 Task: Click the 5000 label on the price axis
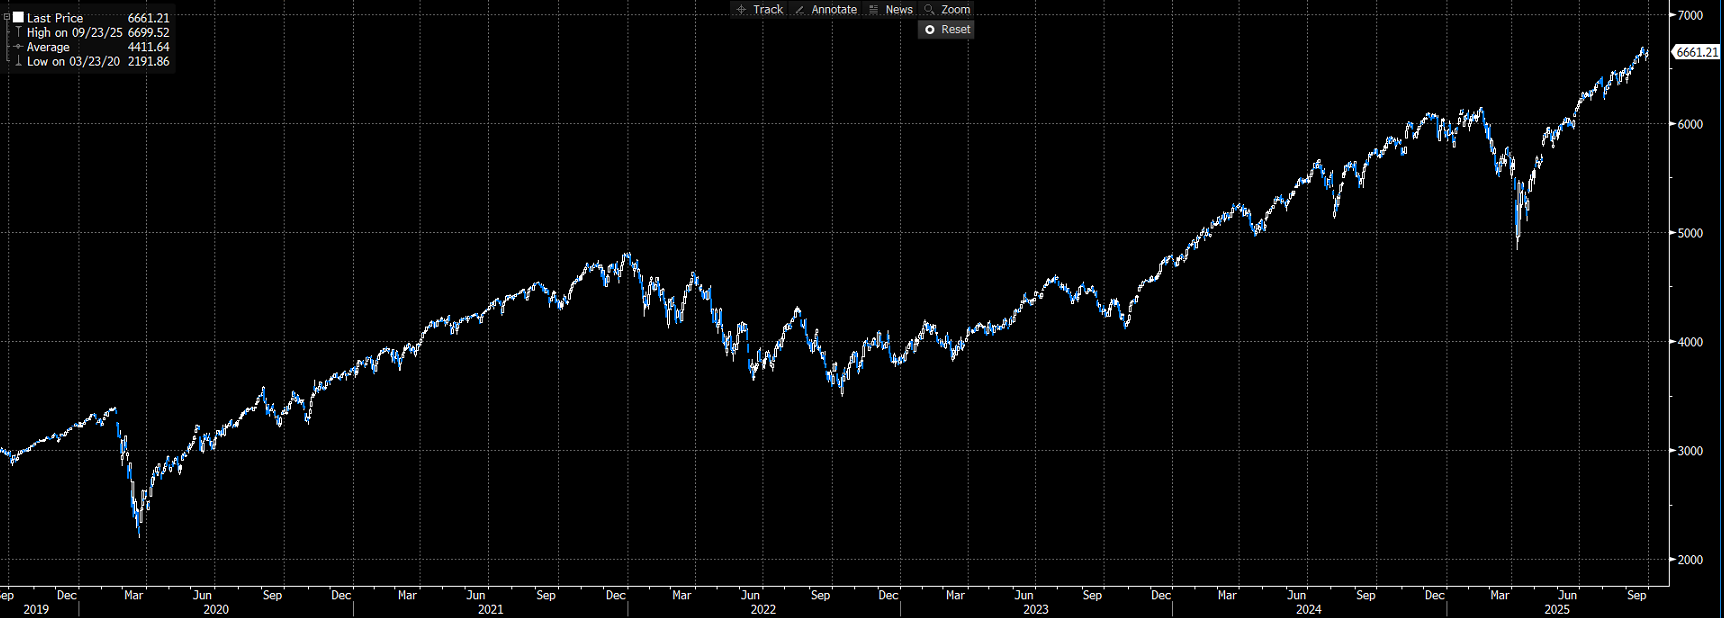coord(1690,233)
